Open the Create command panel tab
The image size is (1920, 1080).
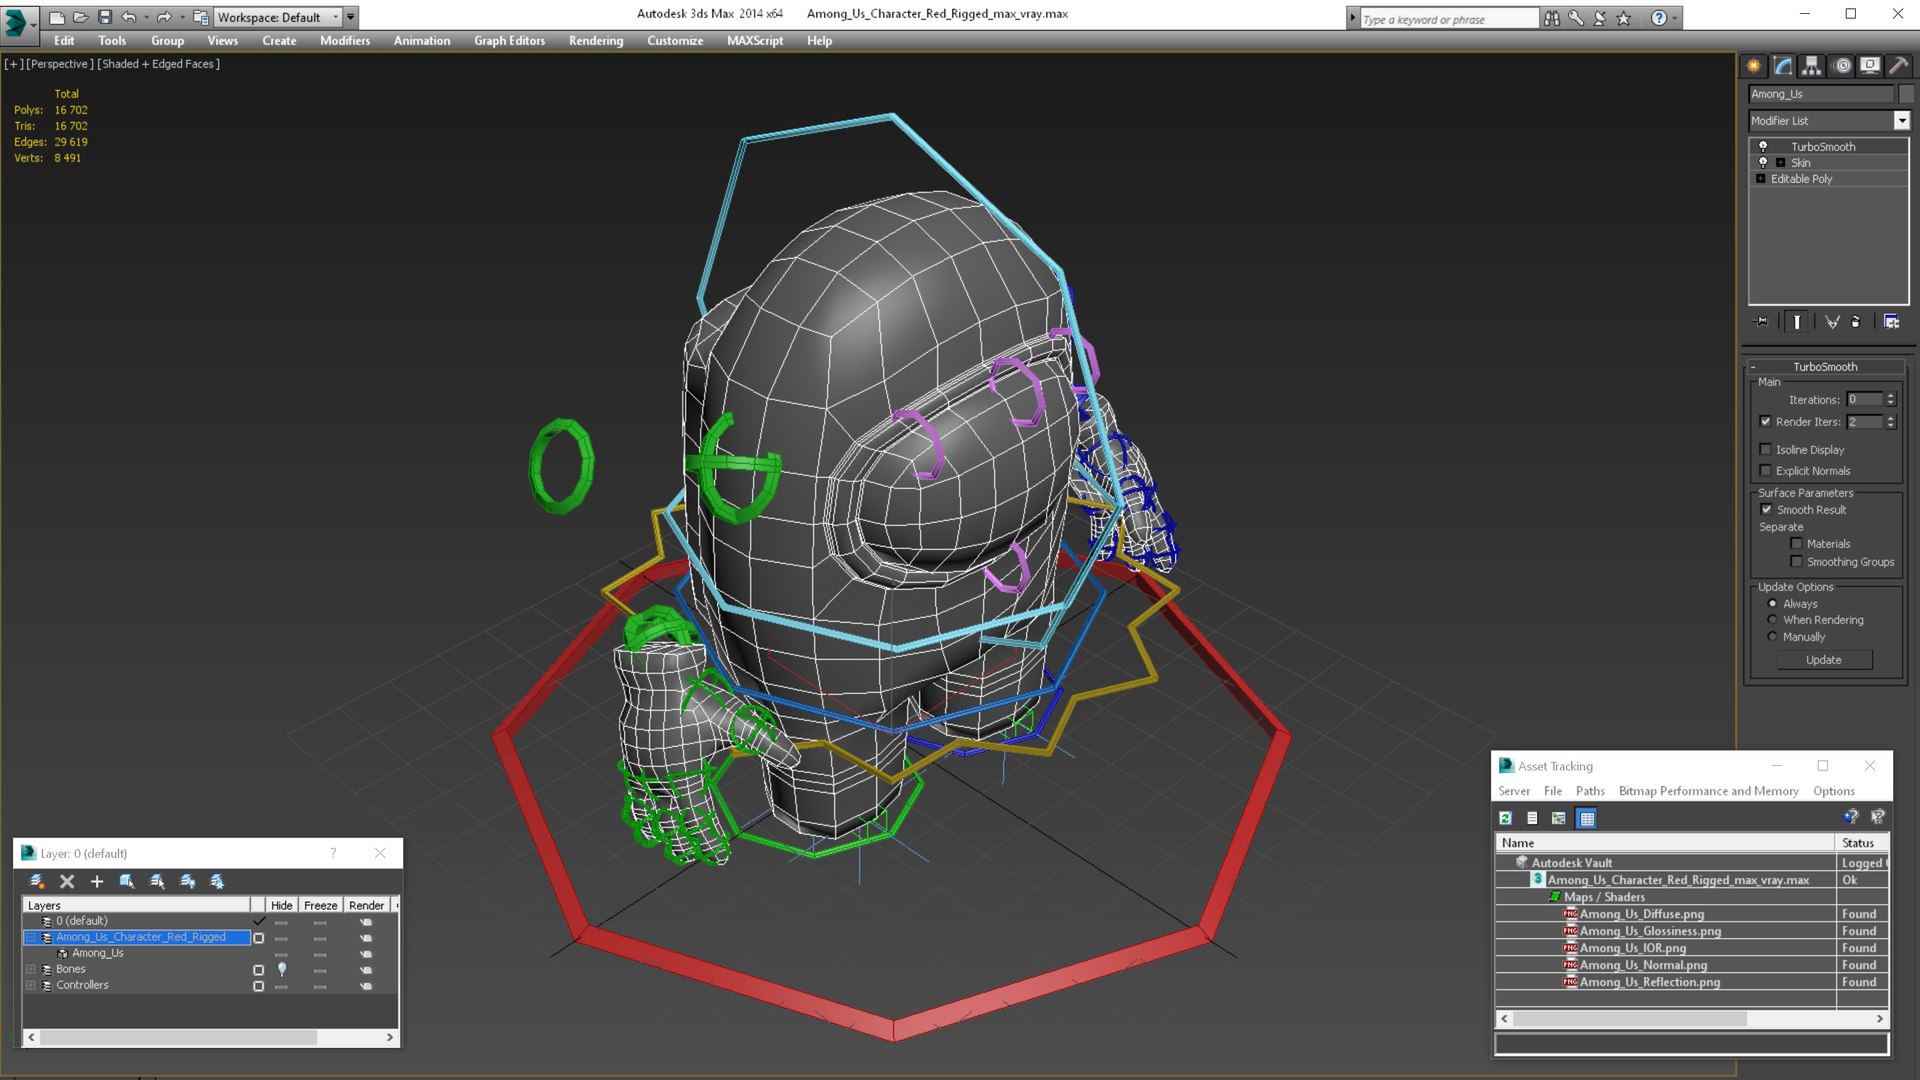click(x=1754, y=66)
